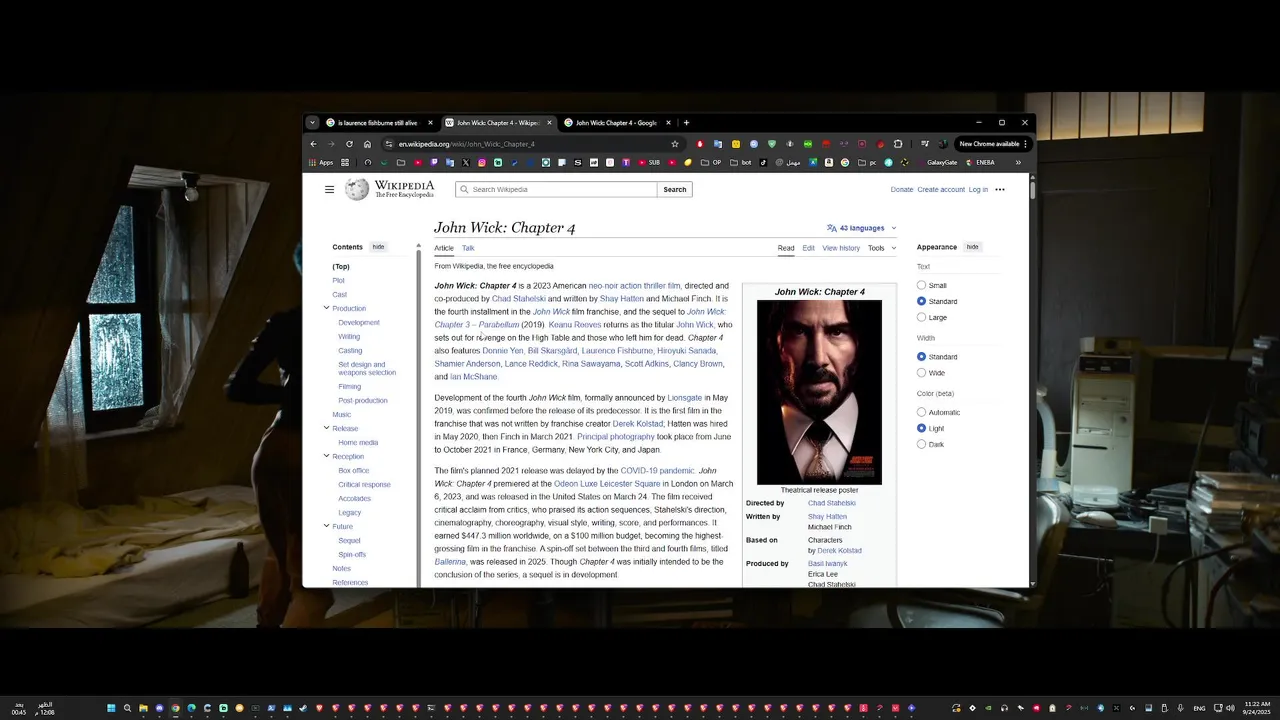Click the Create account link
Image resolution: width=1280 pixels, height=720 pixels.
click(x=941, y=189)
